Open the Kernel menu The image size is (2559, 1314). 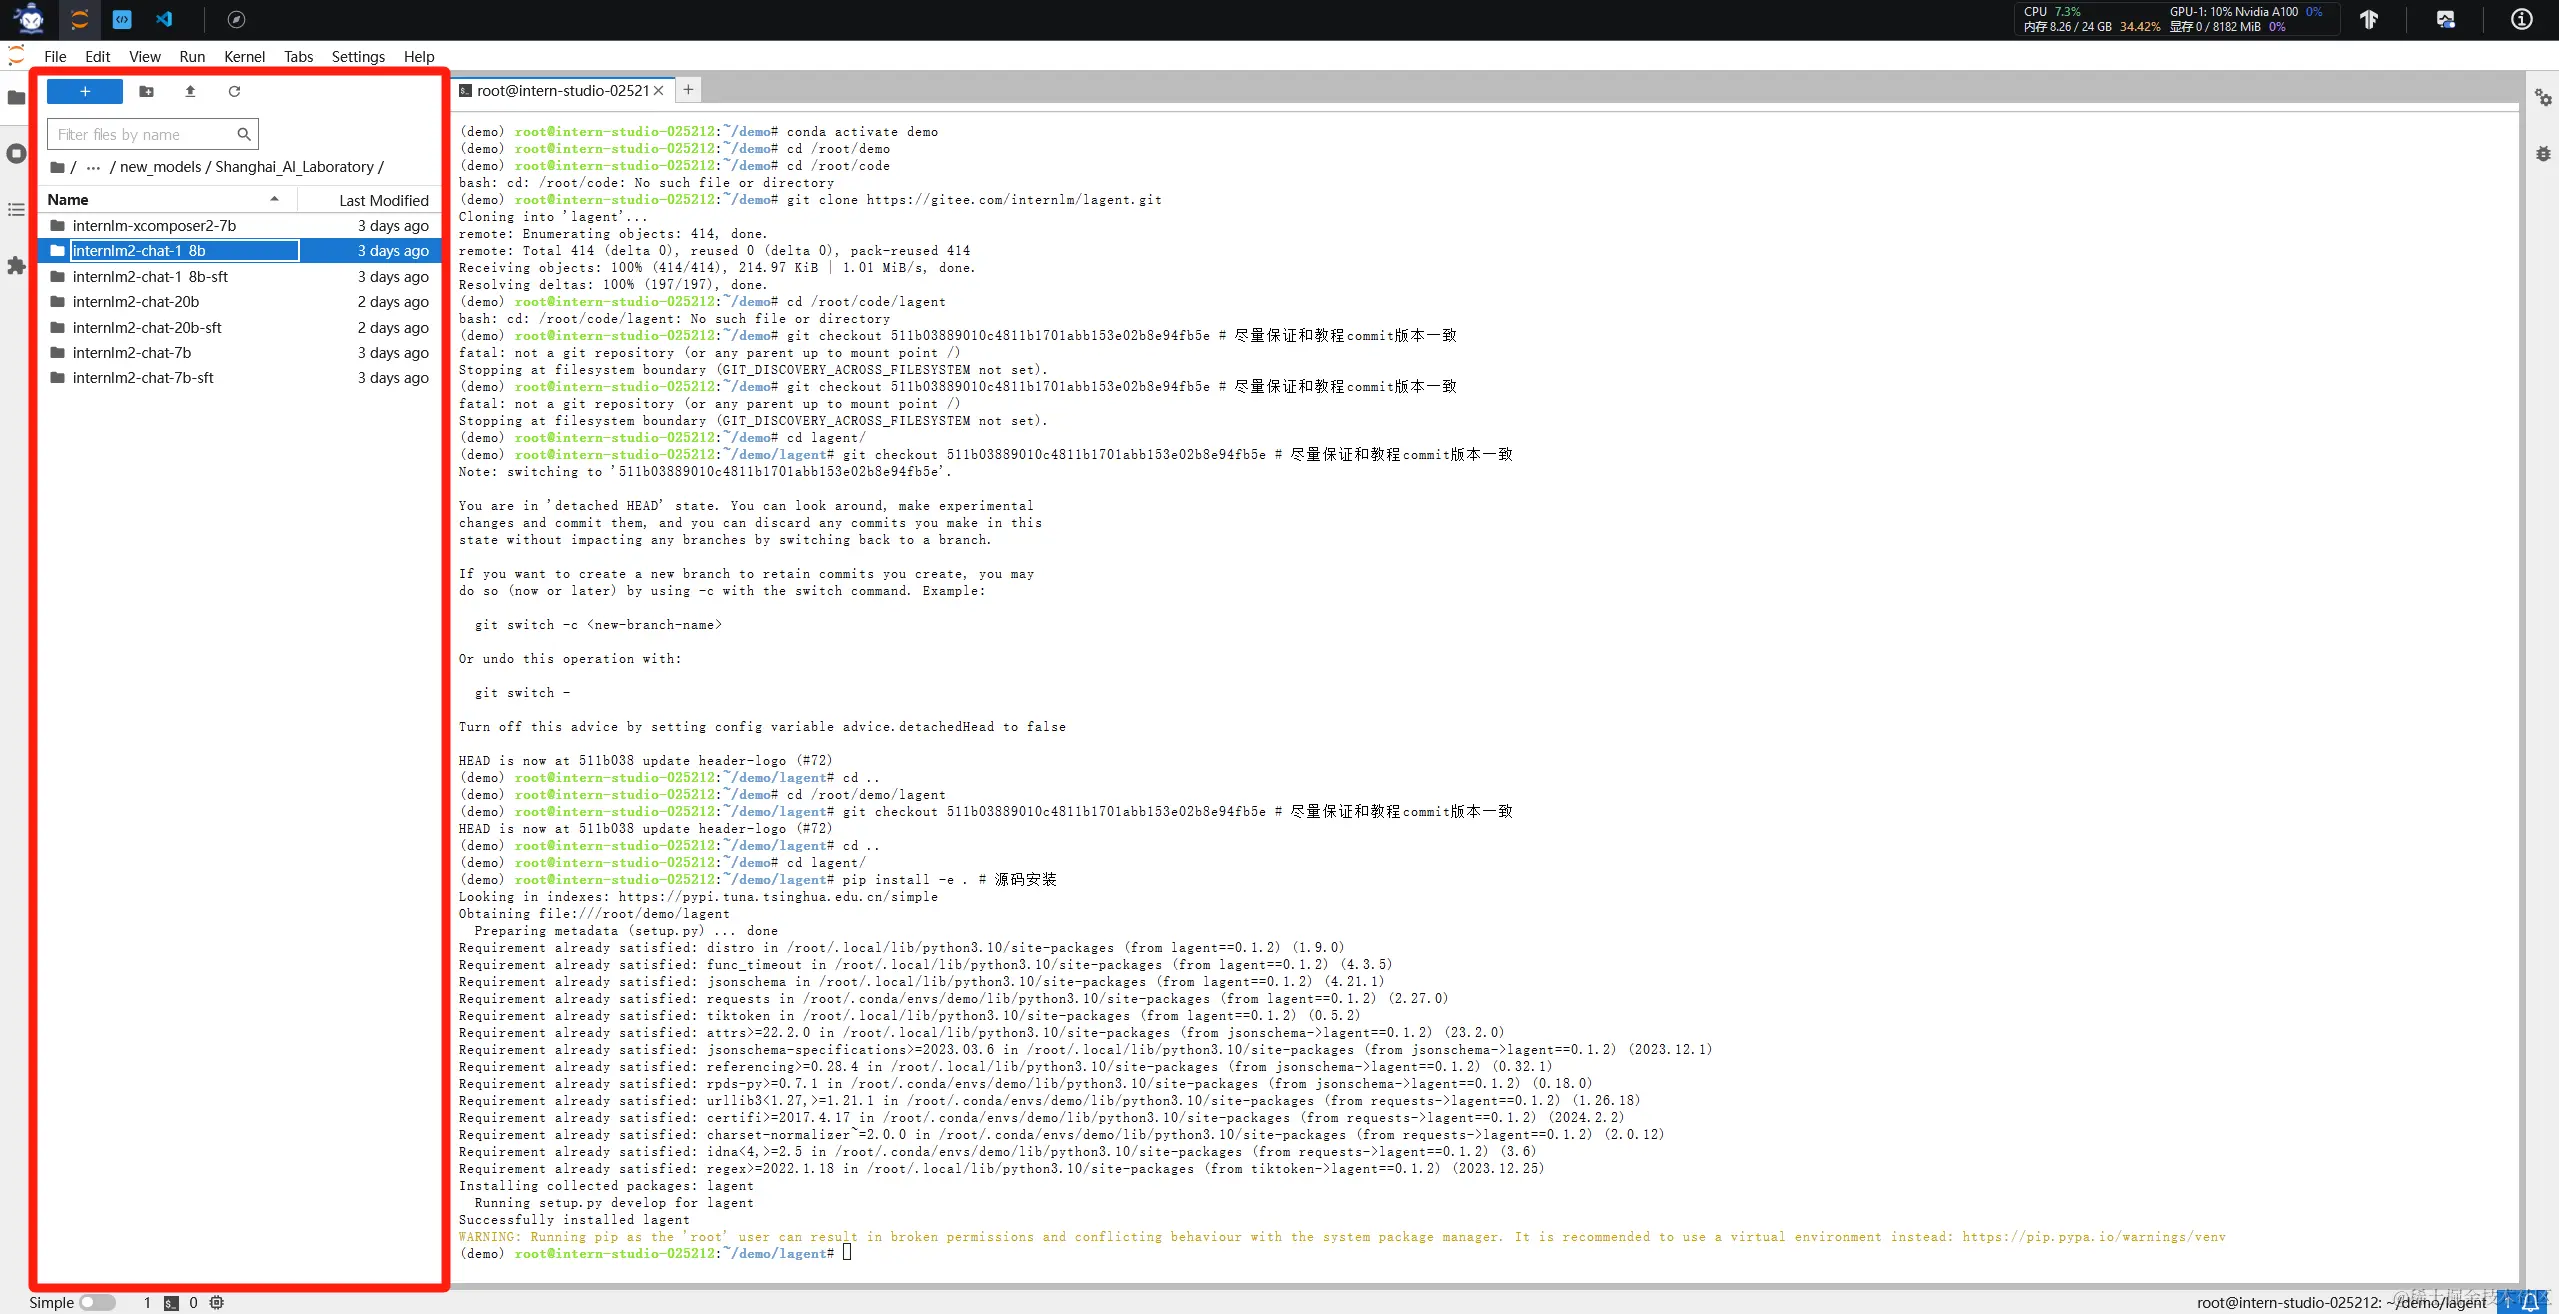click(244, 56)
